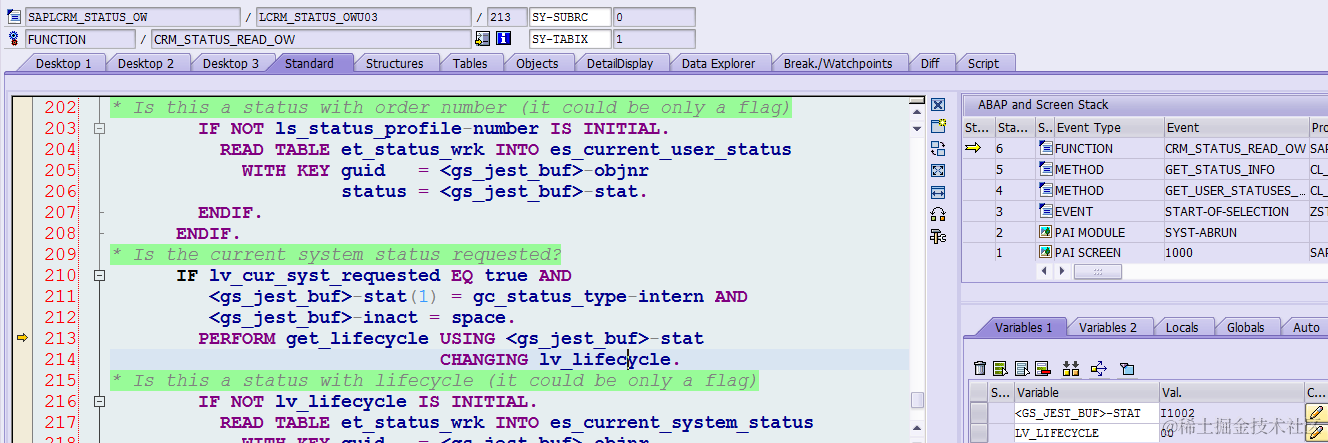Click the PAI MODULE icon in the stack
The height and width of the screenshot is (443, 1328).
coord(1045,232)
